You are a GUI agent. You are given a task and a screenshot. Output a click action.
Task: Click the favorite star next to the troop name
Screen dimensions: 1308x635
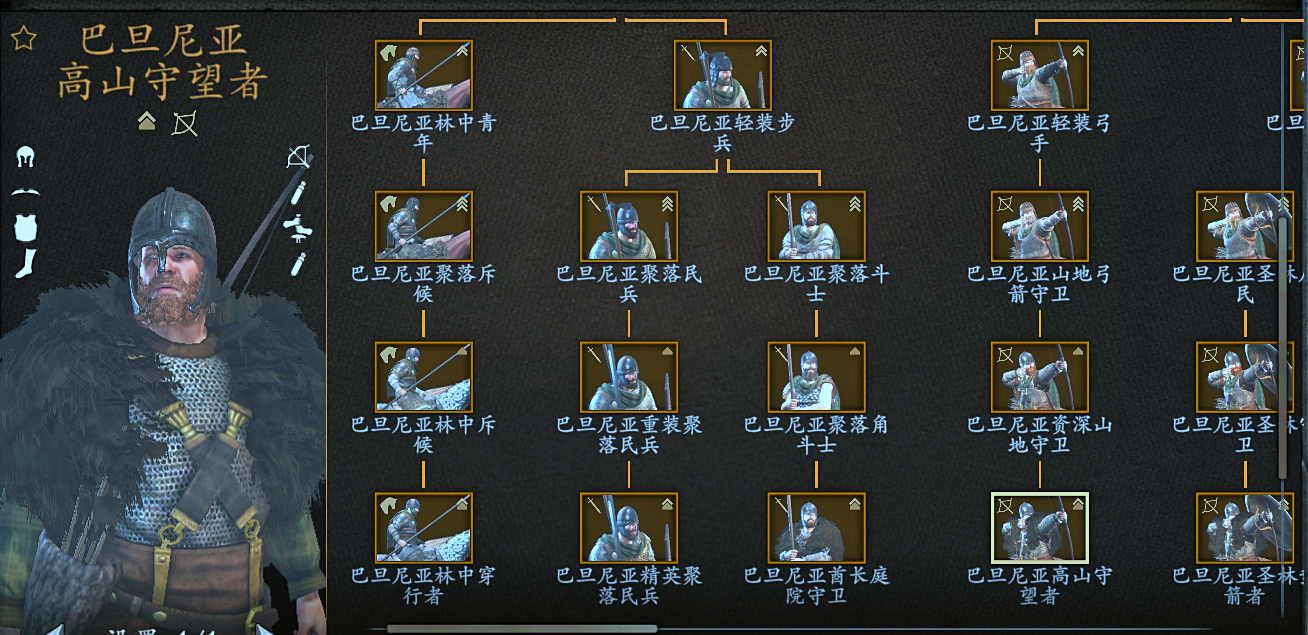coord(24,38)
